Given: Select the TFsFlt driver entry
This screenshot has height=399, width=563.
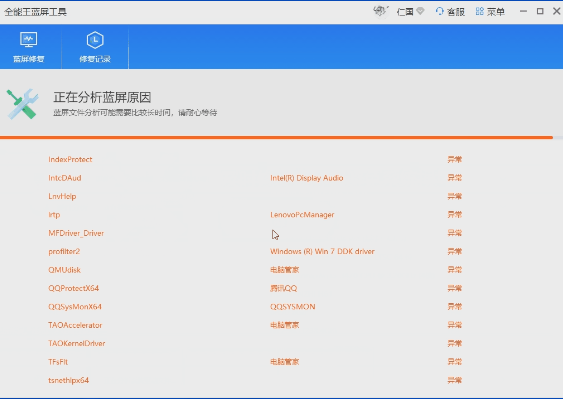Looking at the screenshot, I should 58,362.
